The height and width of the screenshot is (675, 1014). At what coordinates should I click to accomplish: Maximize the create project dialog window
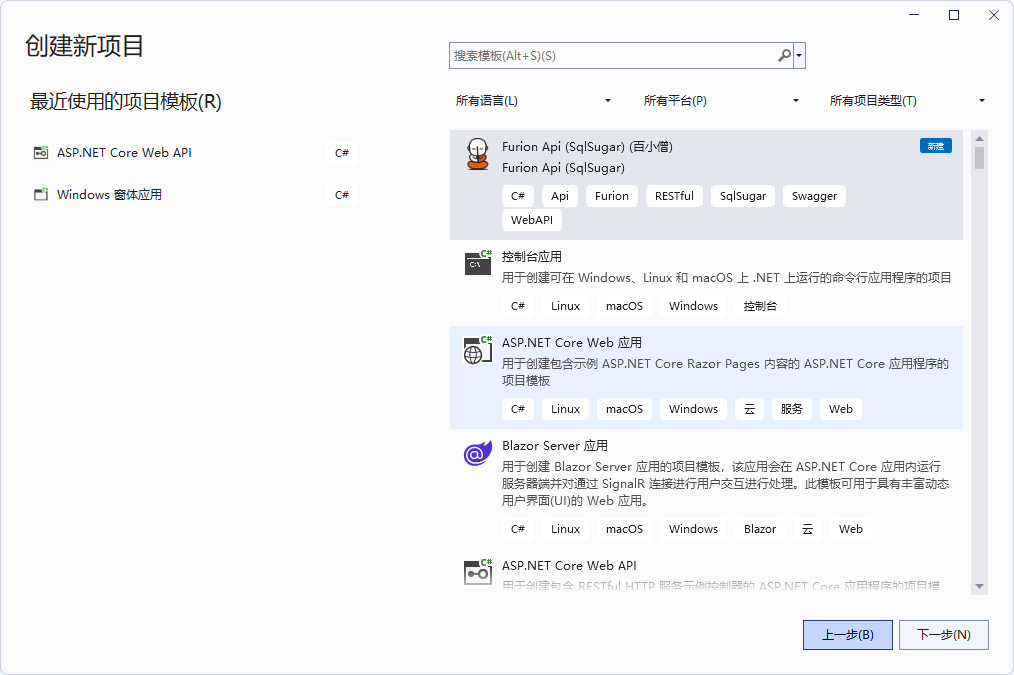(954, 15)
